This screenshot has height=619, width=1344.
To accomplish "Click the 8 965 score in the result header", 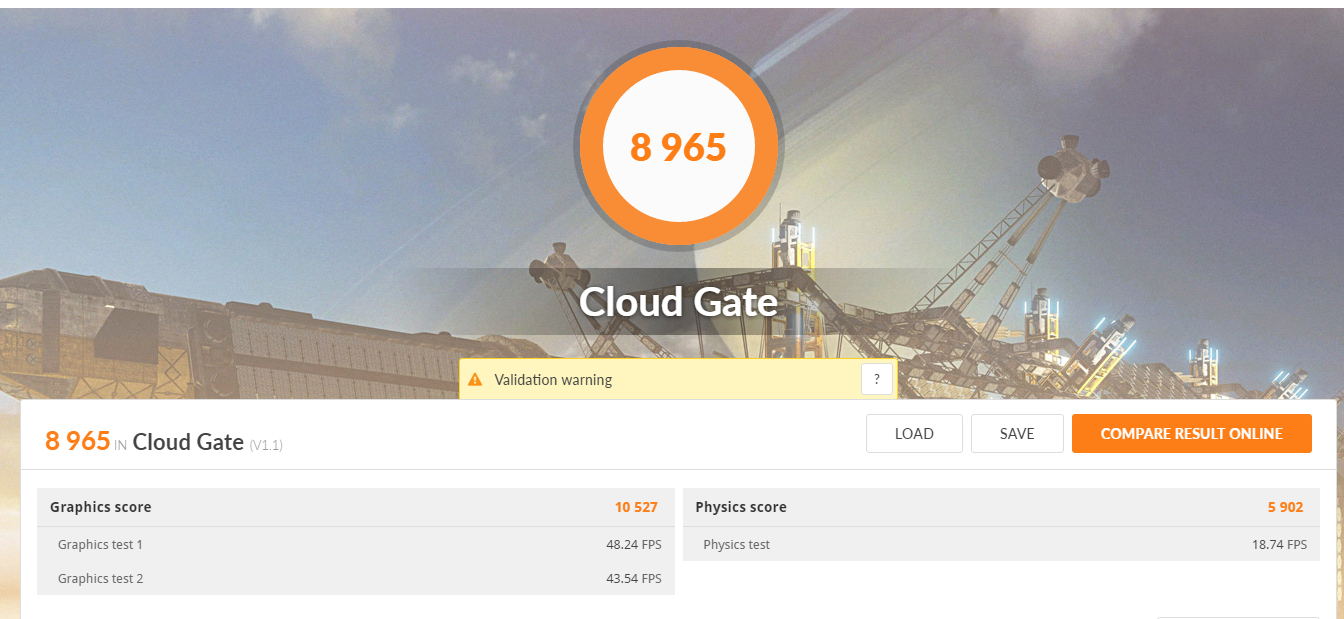I will coord(77,441).
